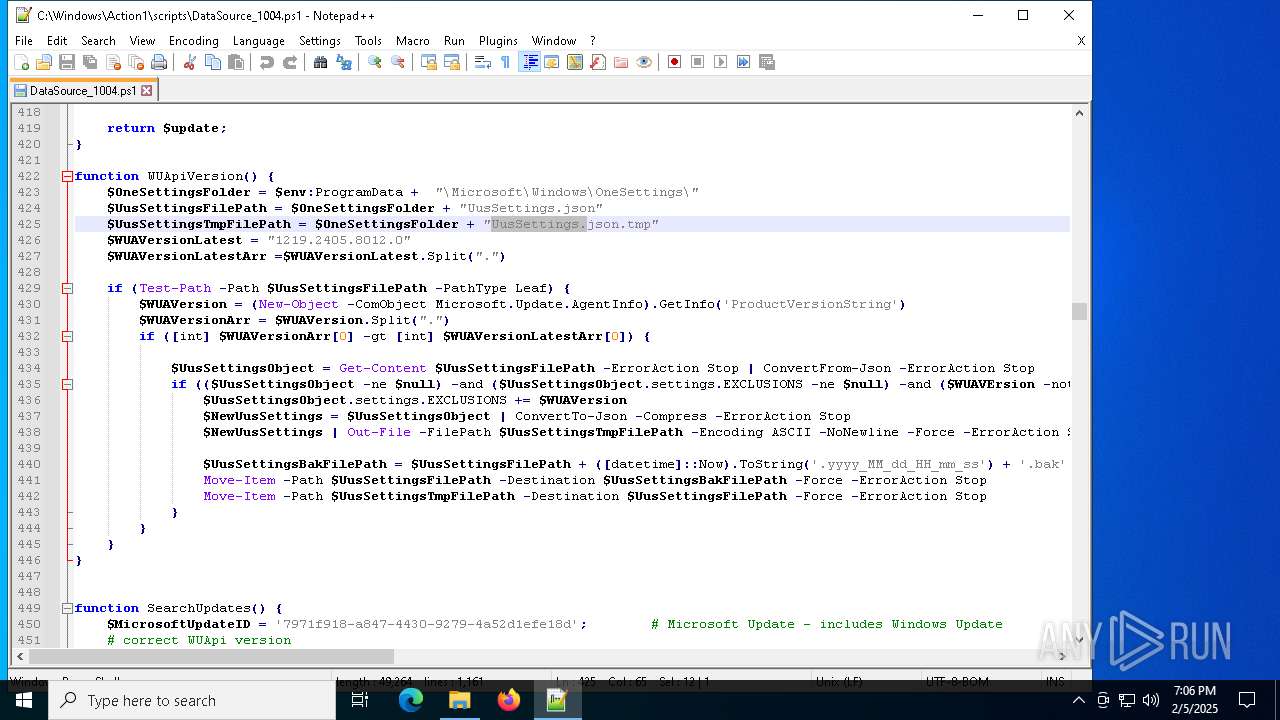The height and width of the screenshot is (720, 1280).
Task: Open the User Defined Language dialog icon
Action: point(552,62)
